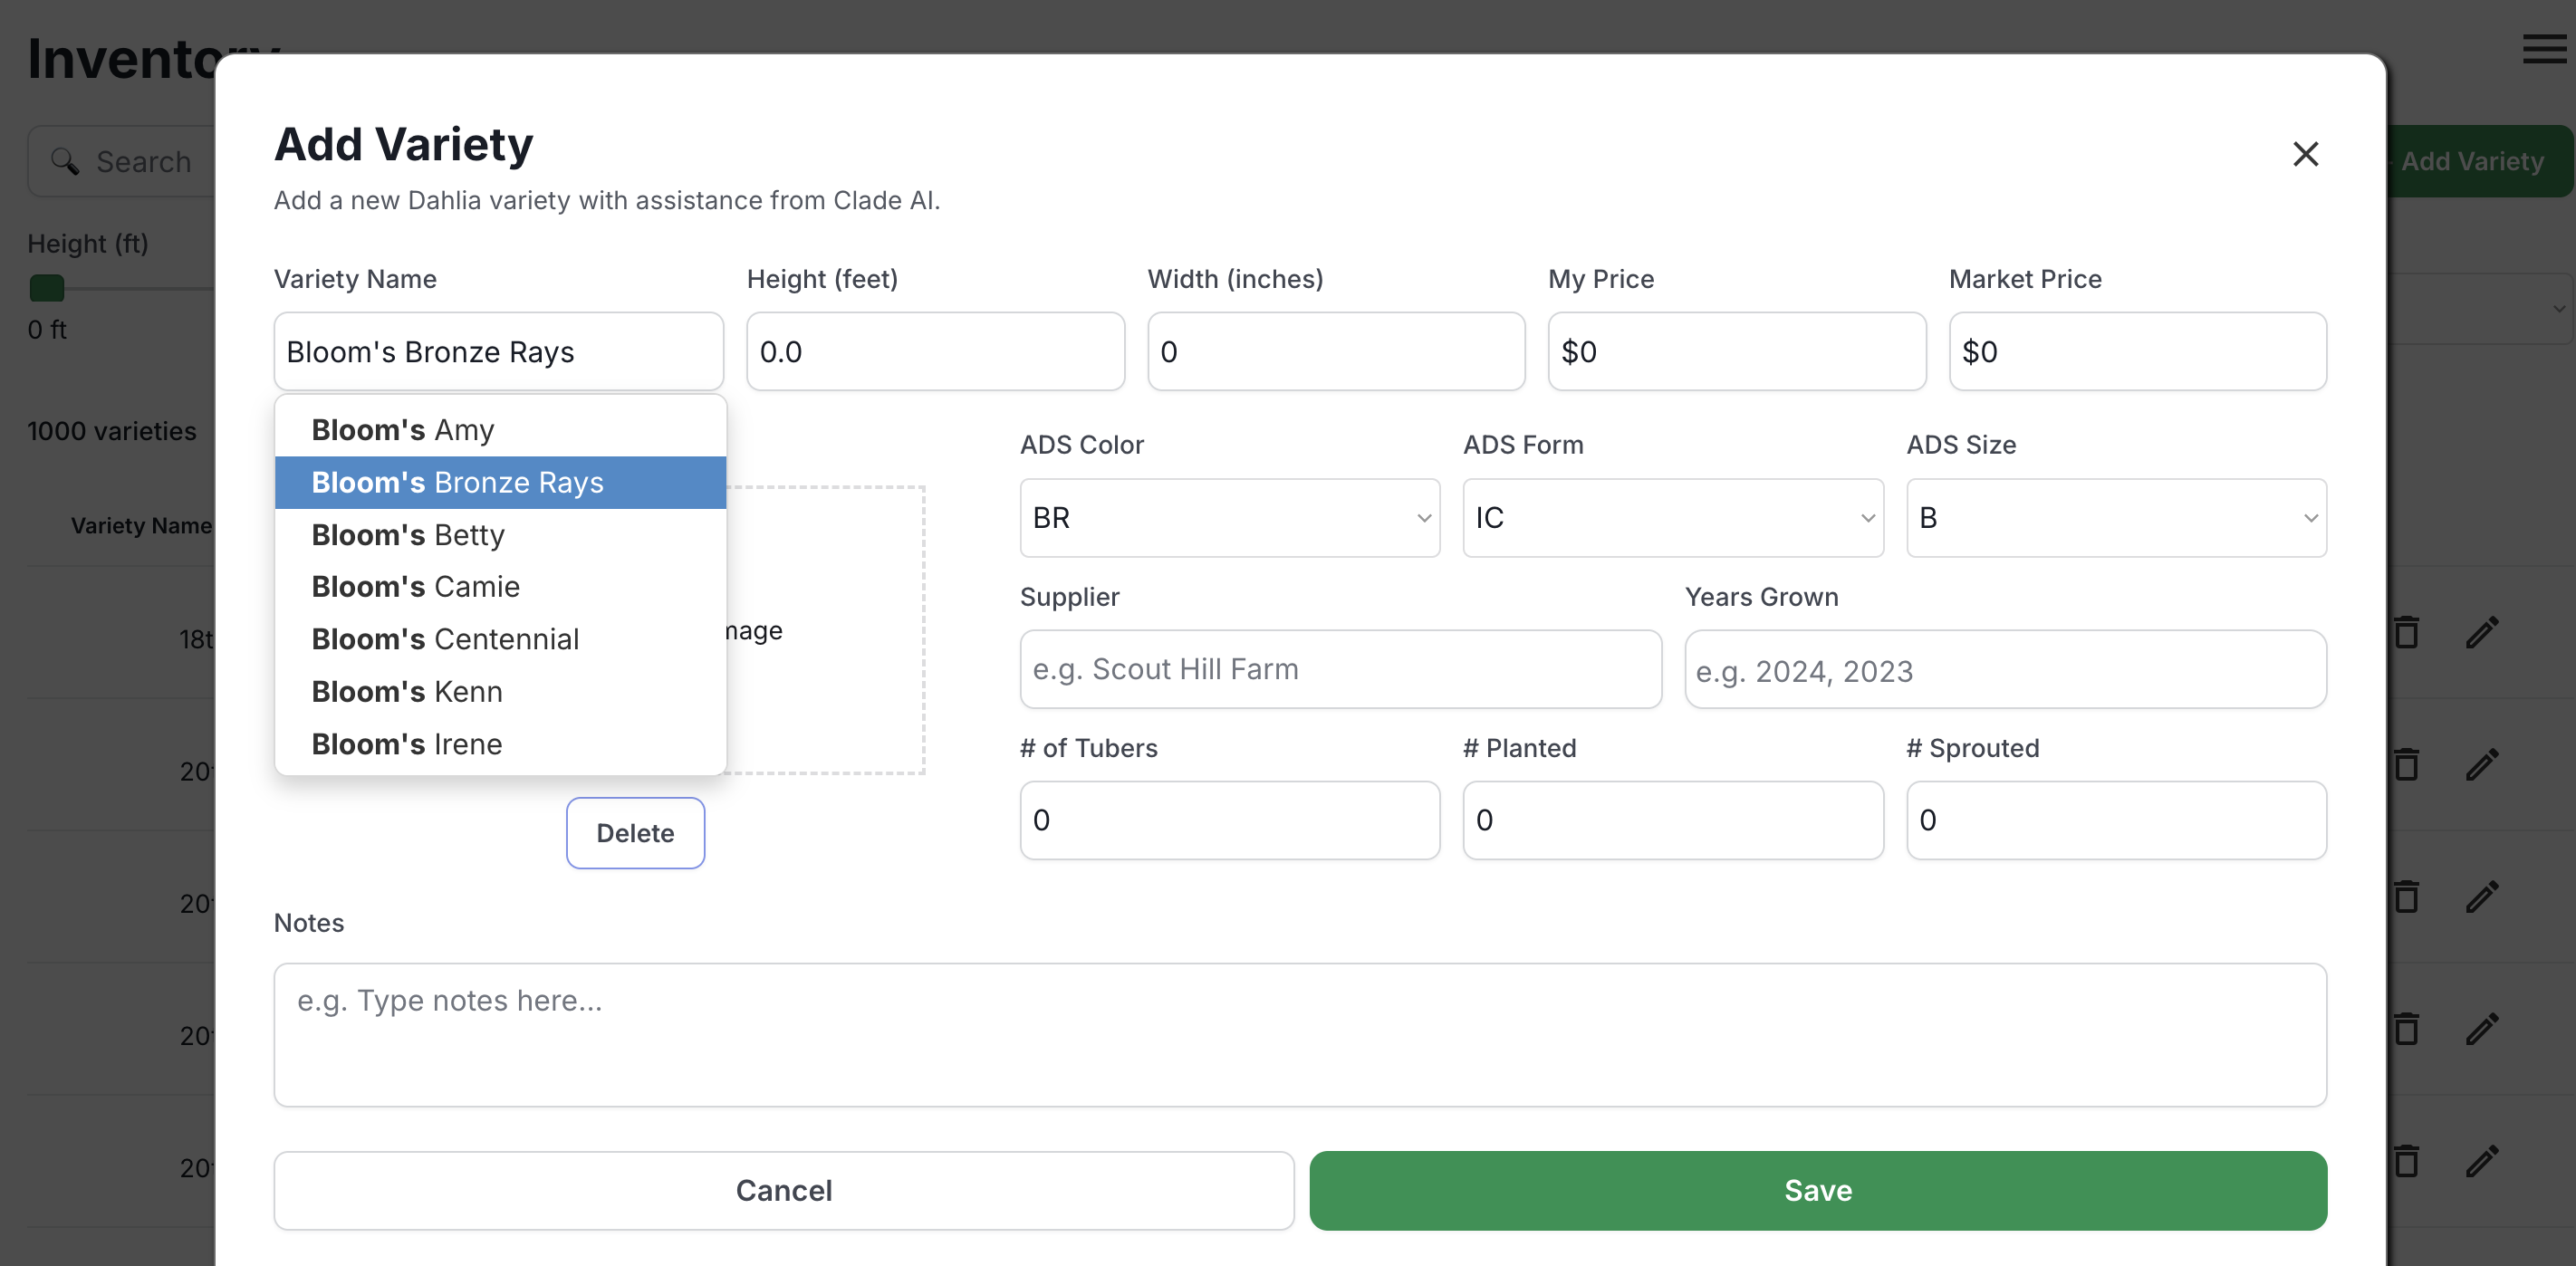Click the last row's trash delete icon

point(2406,1161)
